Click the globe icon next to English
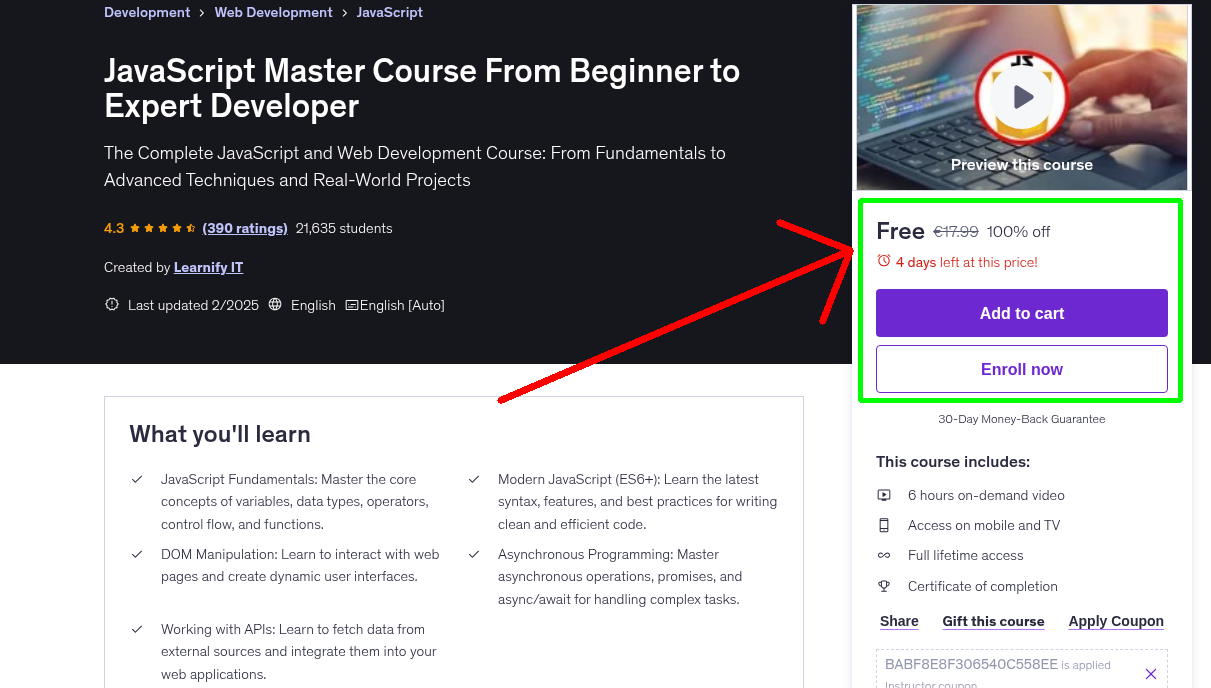Image resolution: width=1211 pixels, height=688 pixels. [x=276, y=305]
